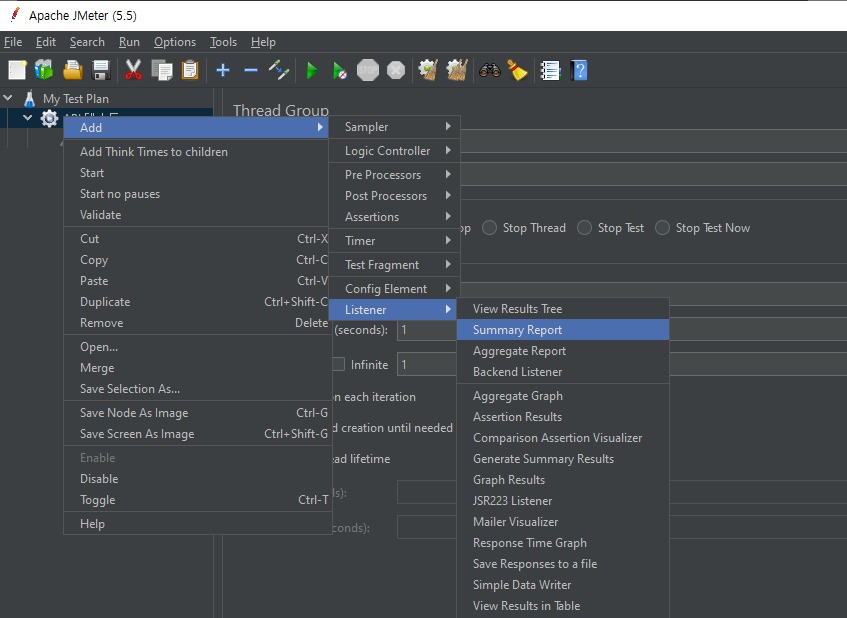Screen dimensions: 847x618
Task: Open the Templates icon in toolbar
Action: [x=44, y=70]
